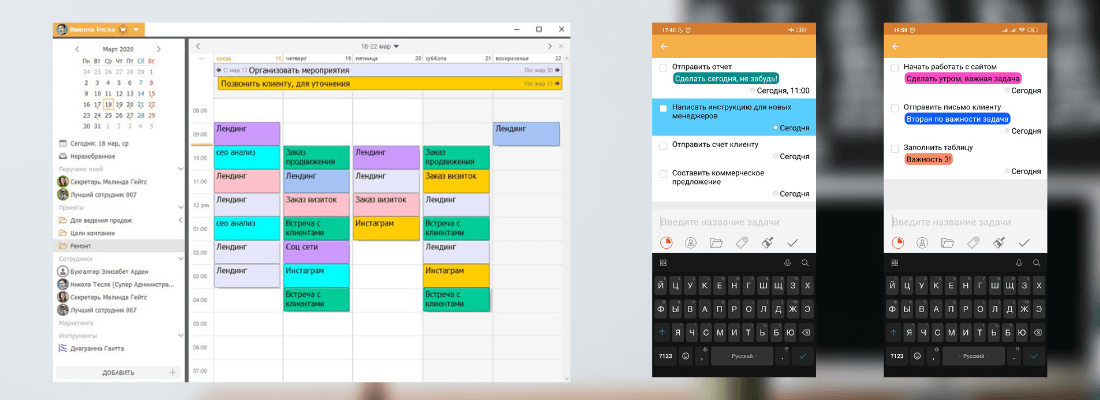Click the ДОБАВИТЬ button
The width and height of the screenshot is (1100, 400).
click(x=118, y=372)
